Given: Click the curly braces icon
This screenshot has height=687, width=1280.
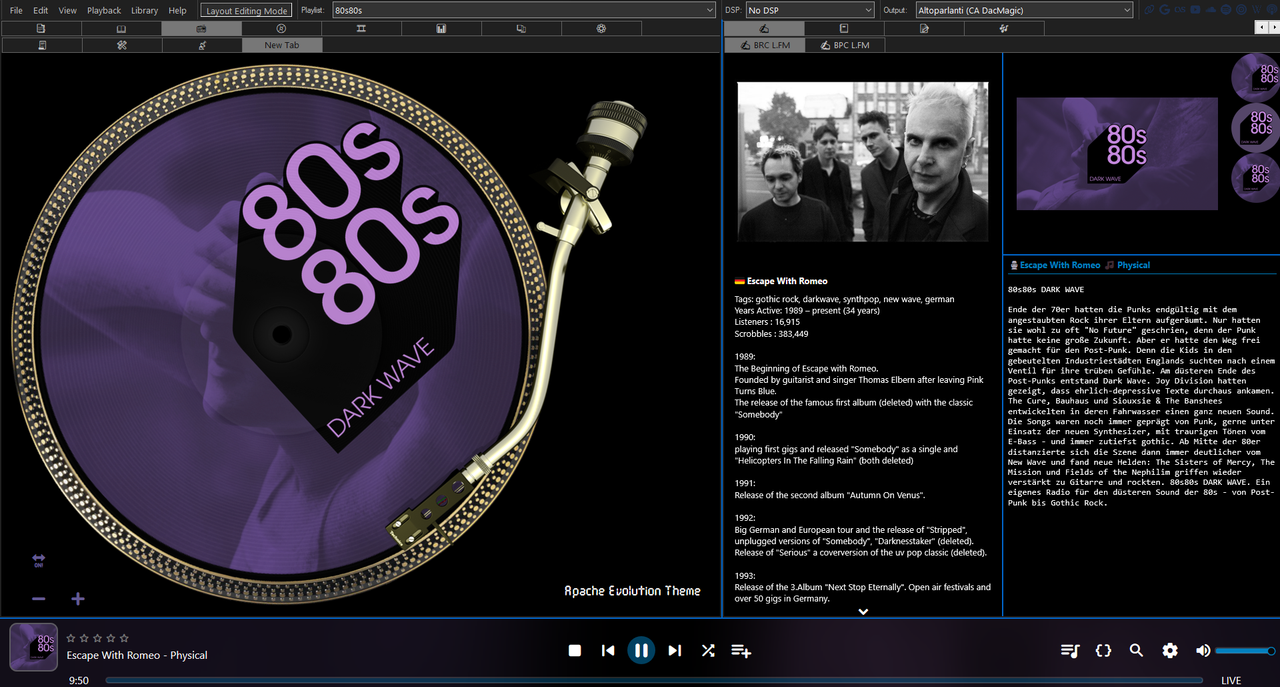Looking at the screenshot, I should point(1103,650).
